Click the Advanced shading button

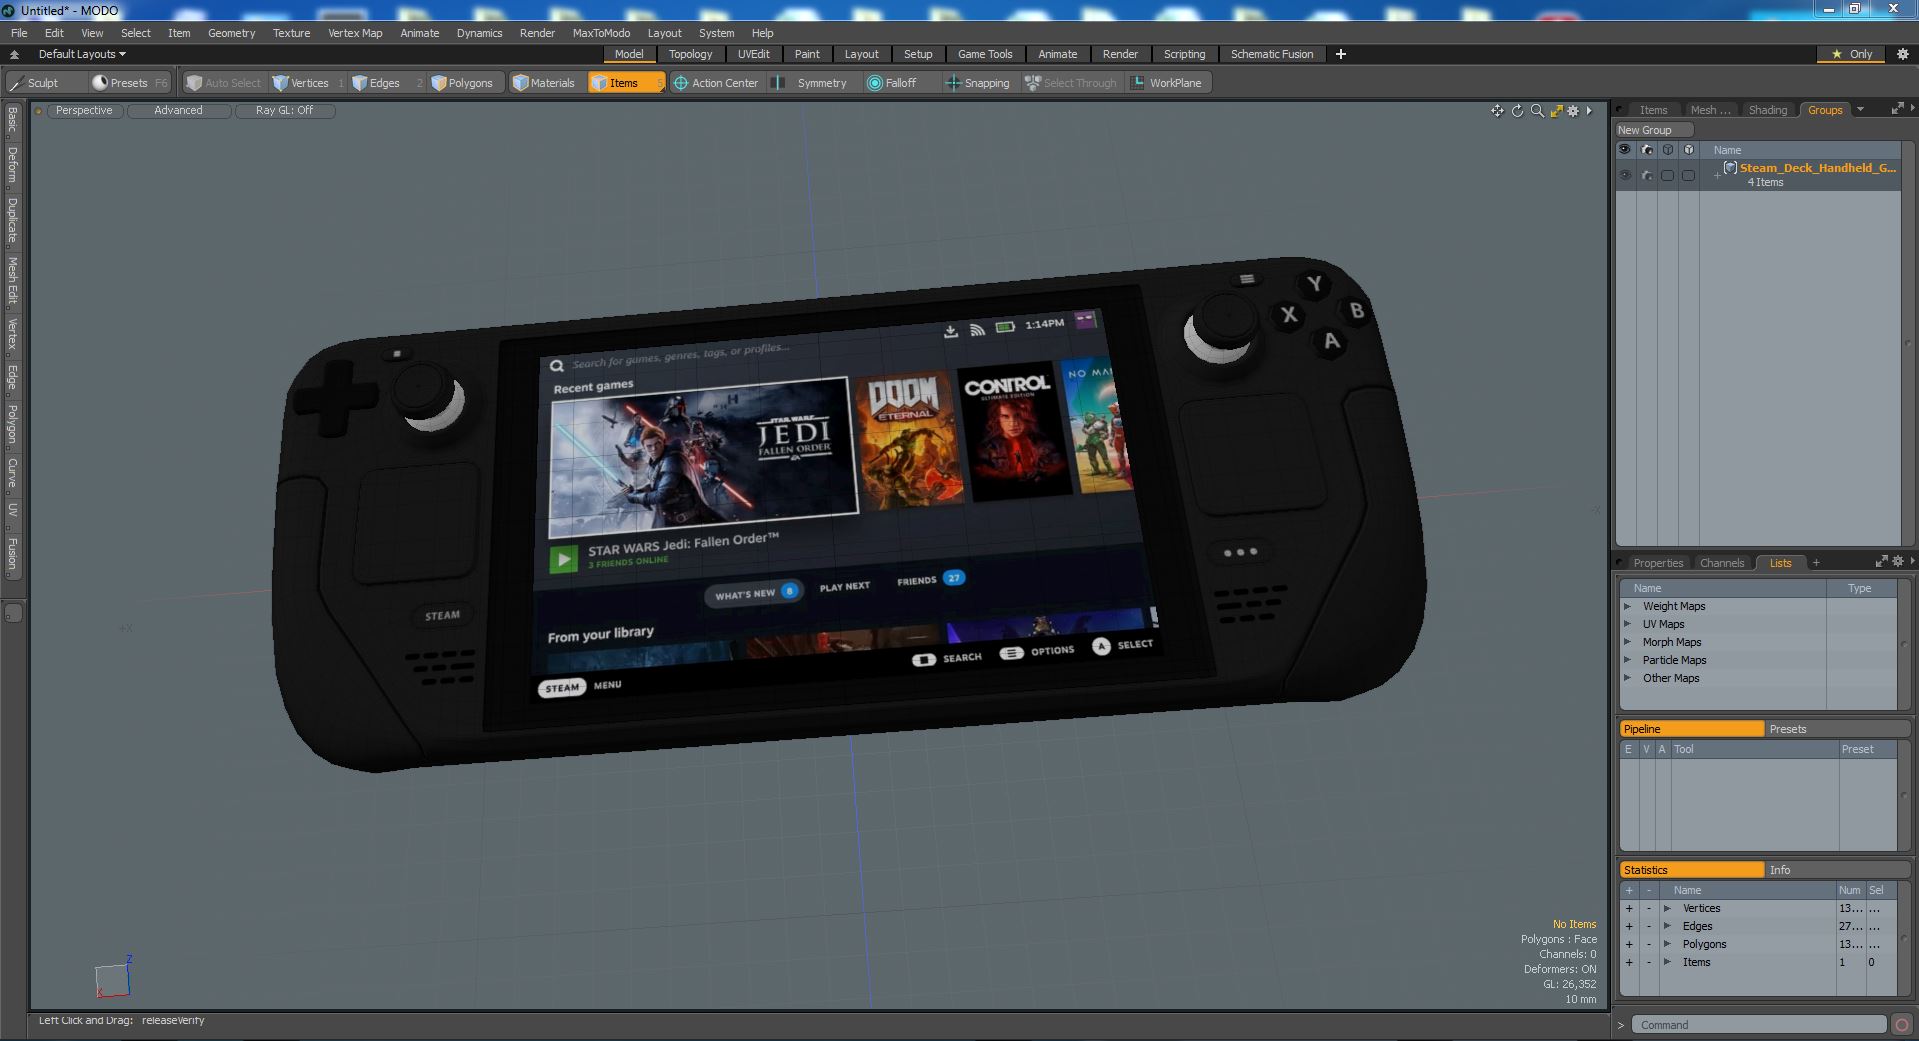coord(178,111)
